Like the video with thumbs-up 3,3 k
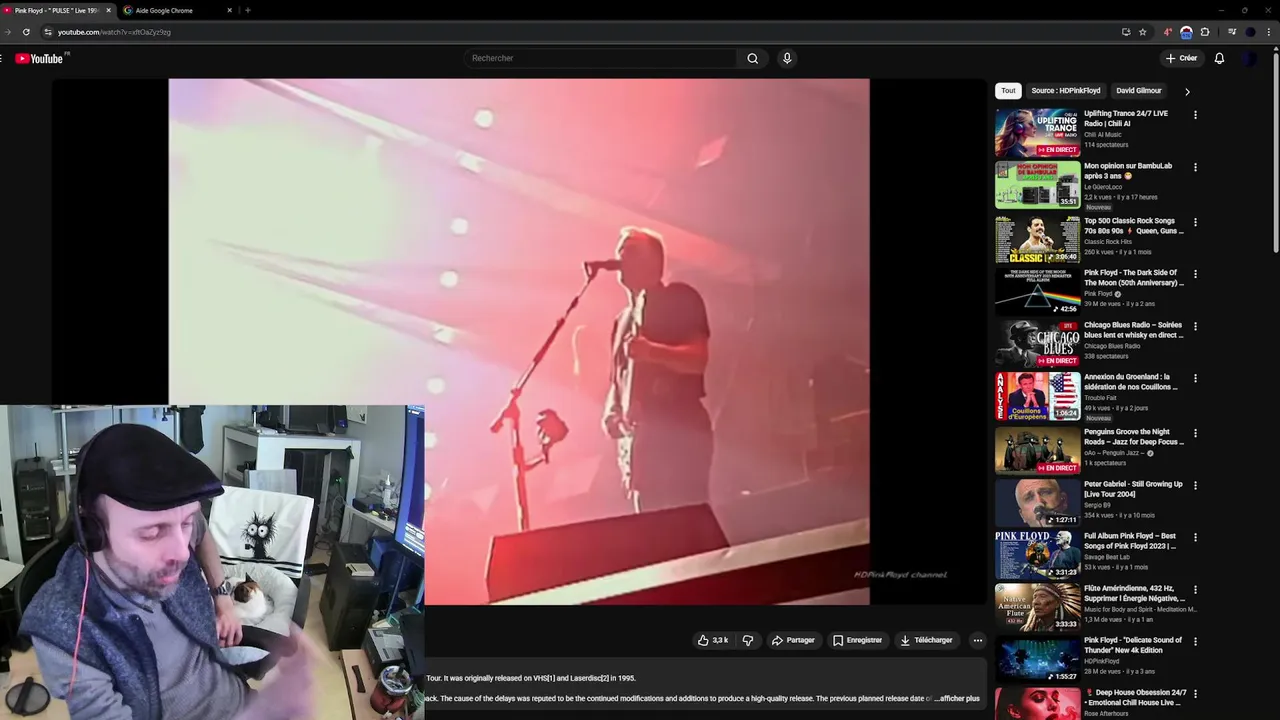 [713, 640]
